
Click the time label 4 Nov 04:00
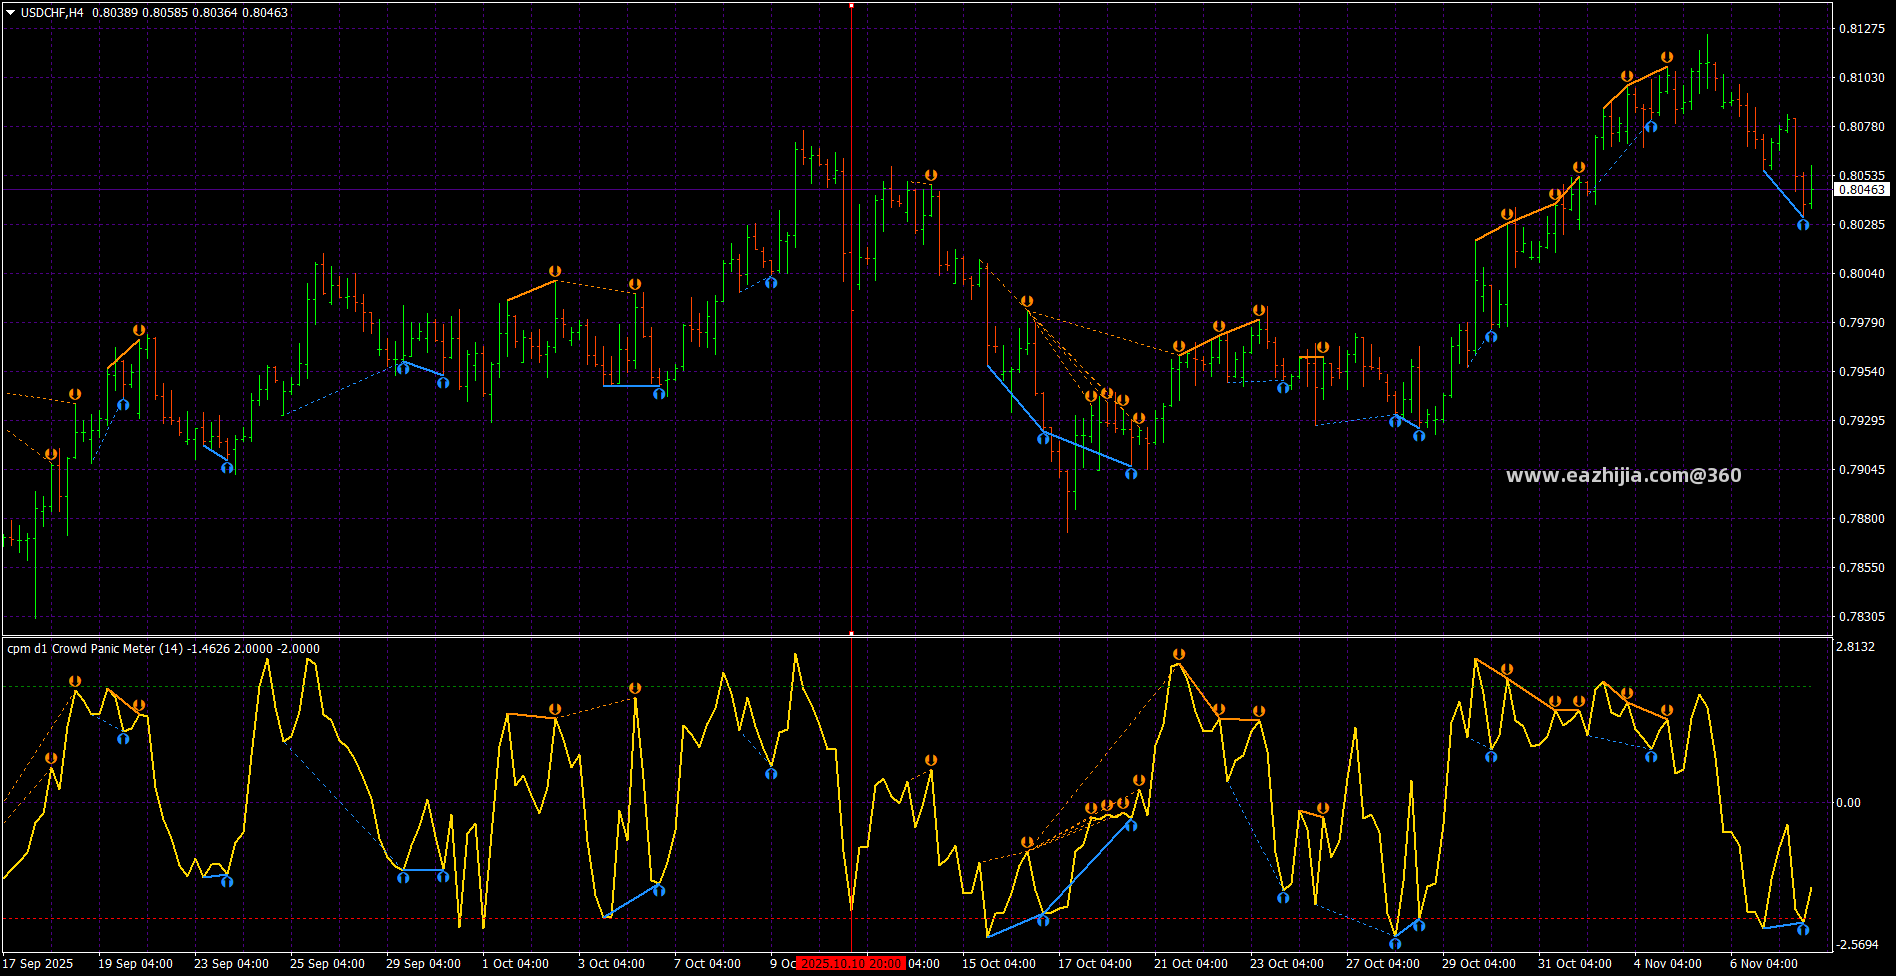click(x=1668, y=964)
